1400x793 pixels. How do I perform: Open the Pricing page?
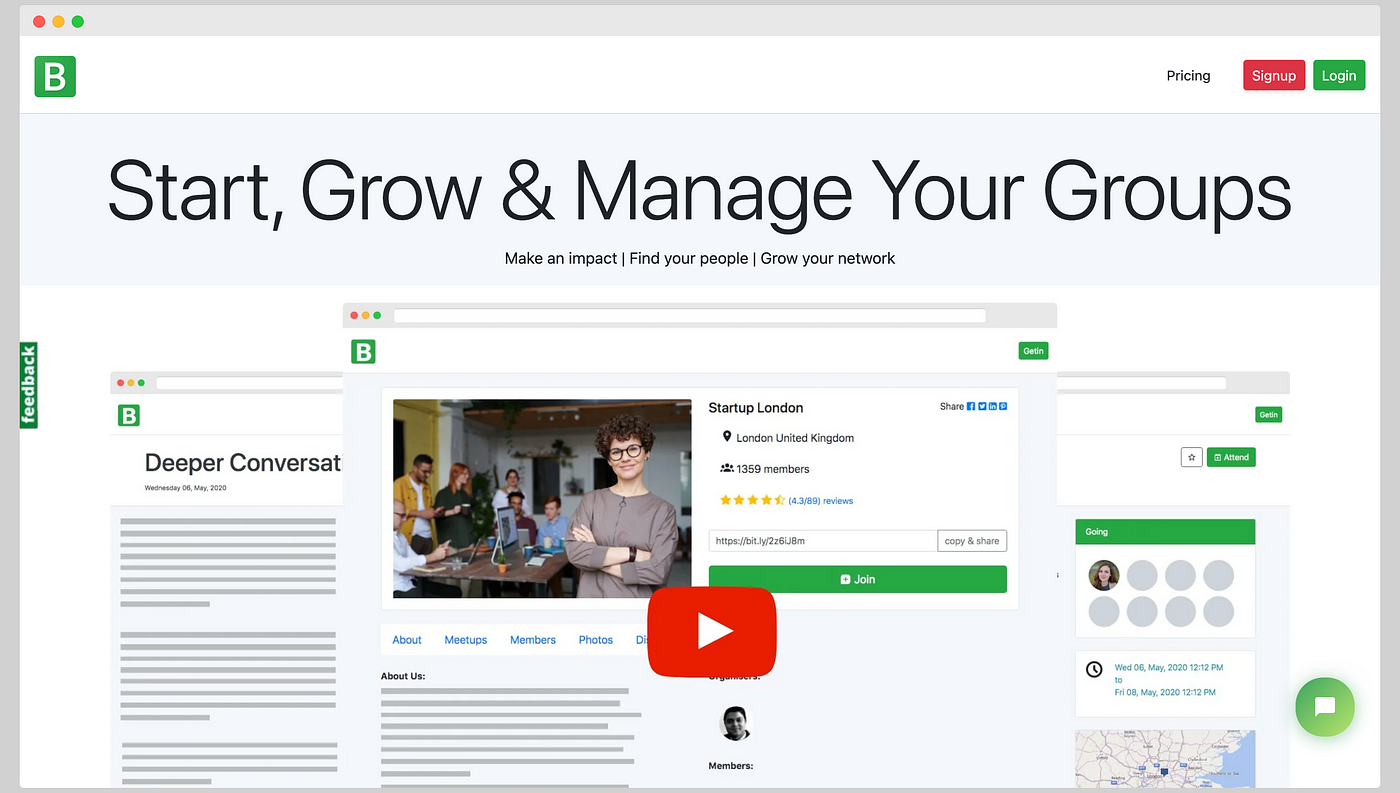click(1188, 75)
